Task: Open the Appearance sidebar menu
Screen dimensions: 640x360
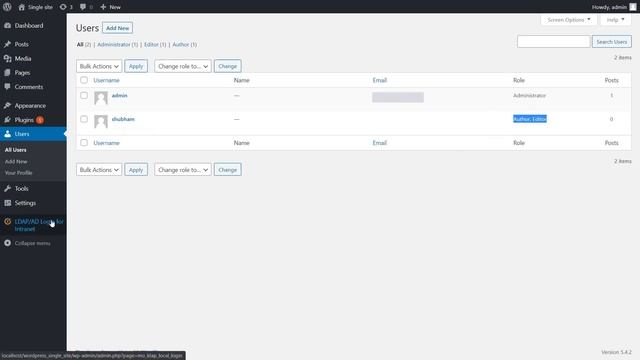Action: click(x=30, y=106)
